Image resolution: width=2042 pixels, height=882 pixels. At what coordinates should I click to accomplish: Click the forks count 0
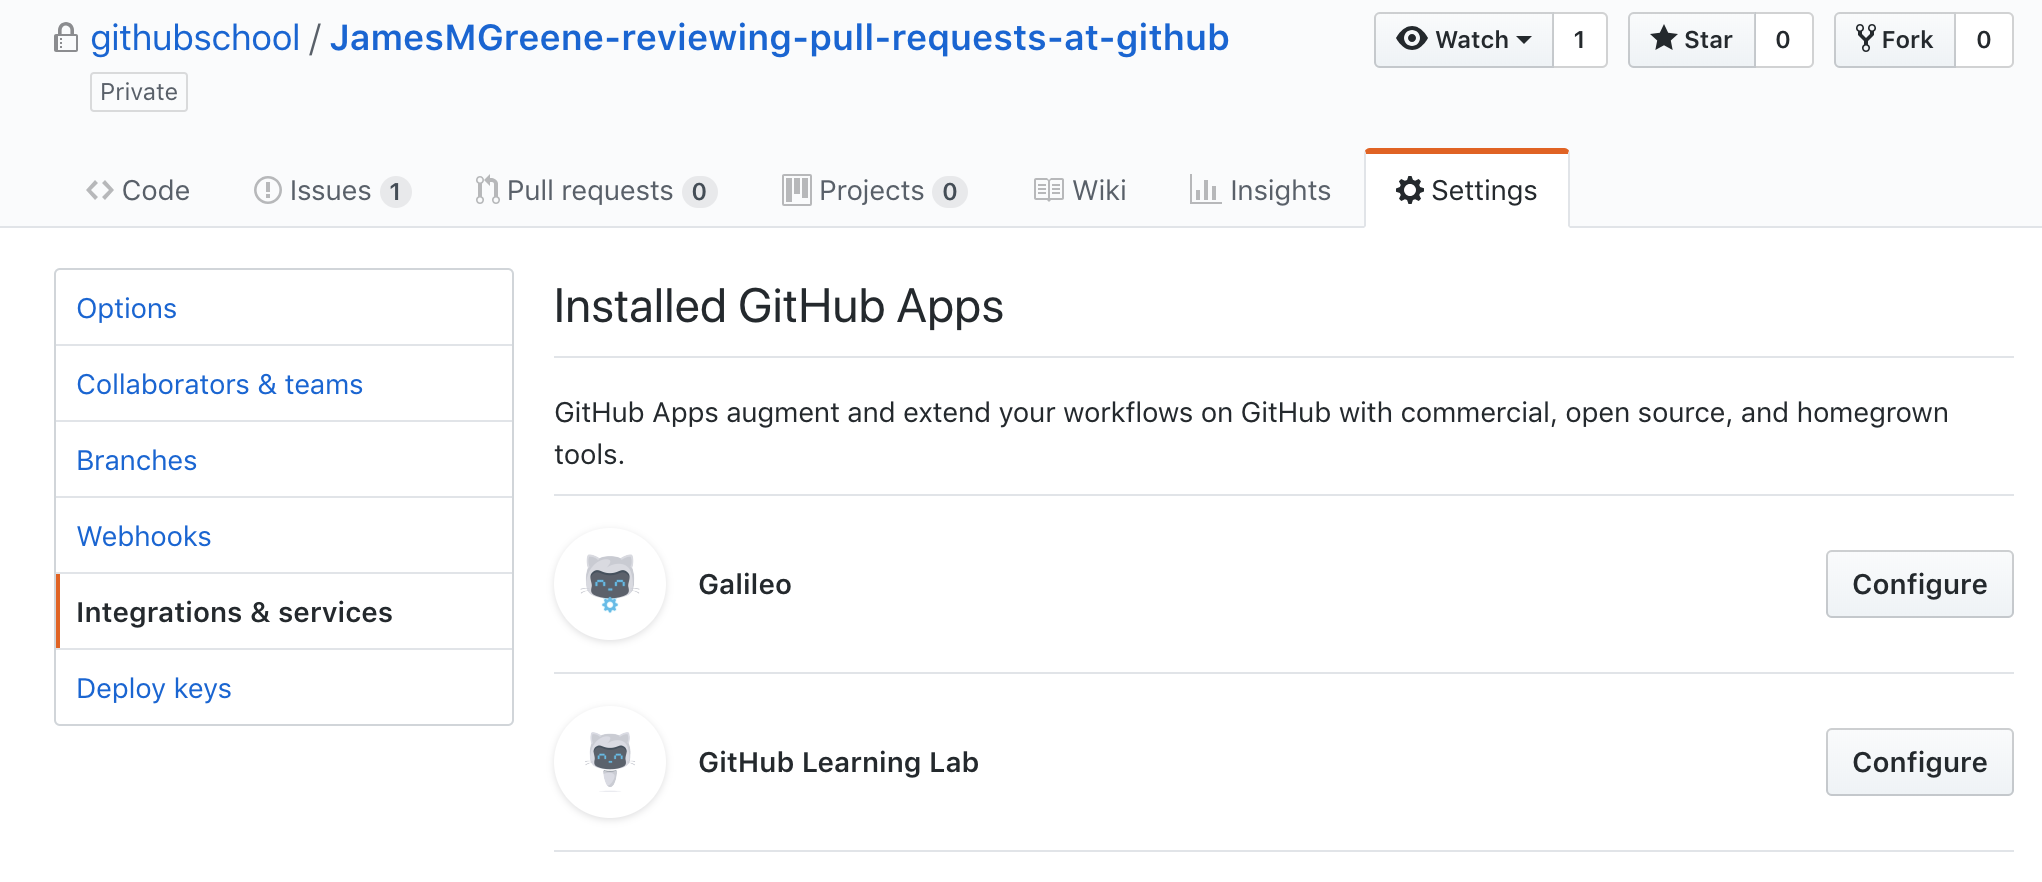pyautogui.click(x=1984, y=40)
